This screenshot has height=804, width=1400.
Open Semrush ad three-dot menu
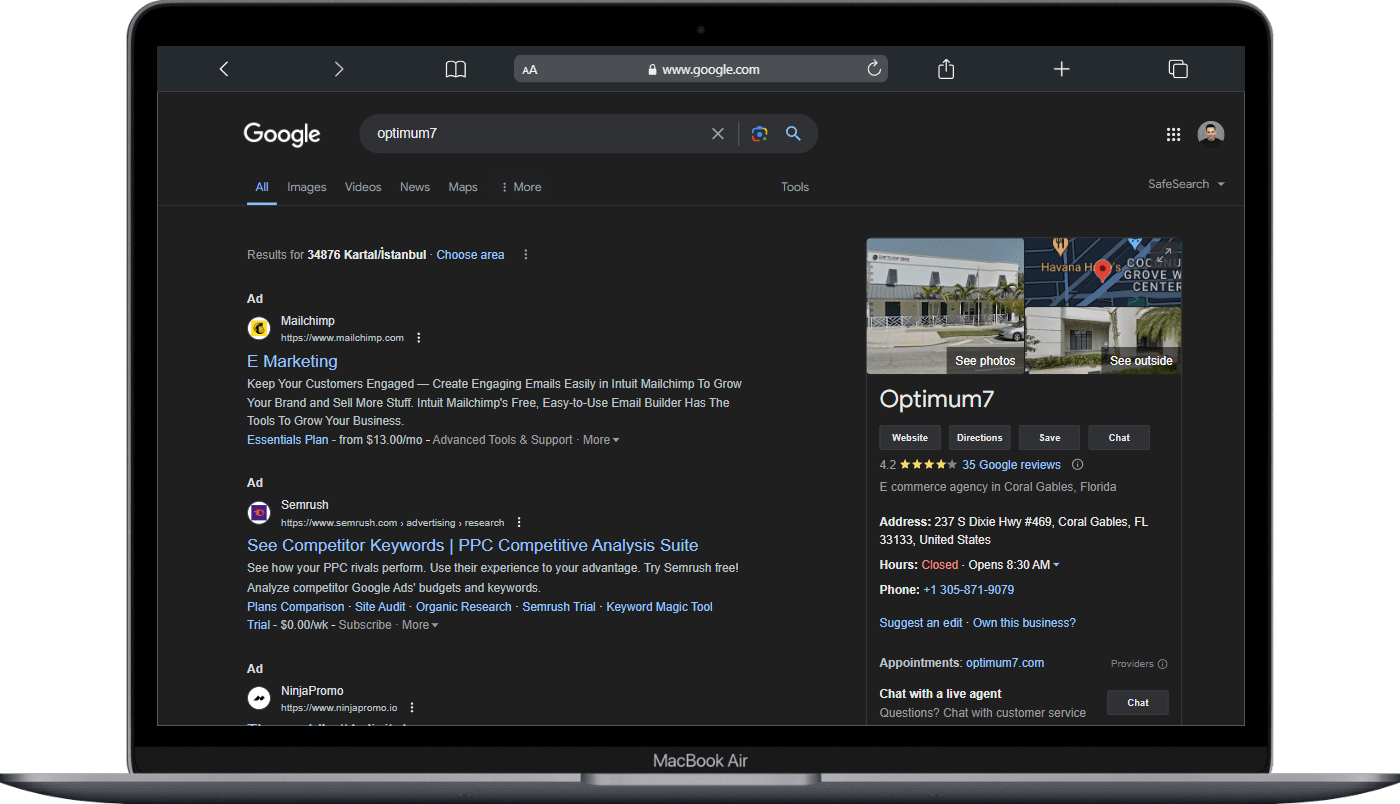point(519,522)
